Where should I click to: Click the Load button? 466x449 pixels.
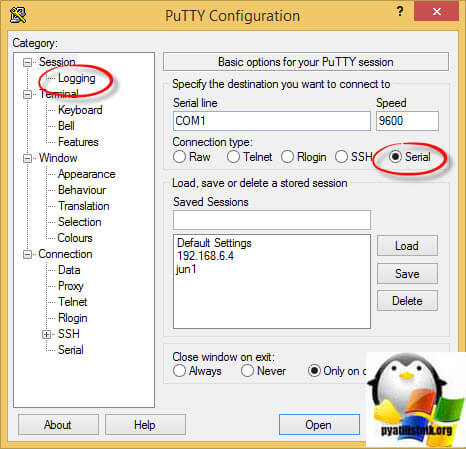click(407, 246)
